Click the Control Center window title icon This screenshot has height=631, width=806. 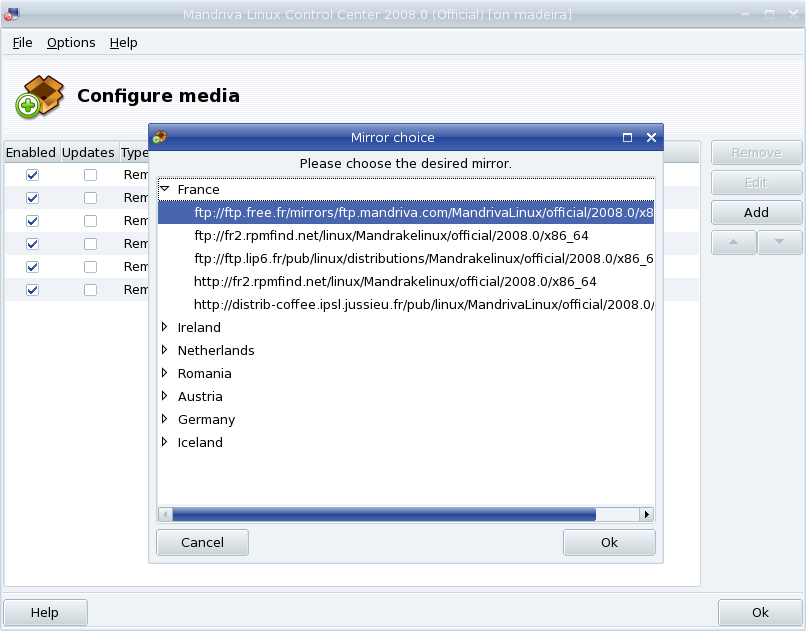(x=11, y=14)
